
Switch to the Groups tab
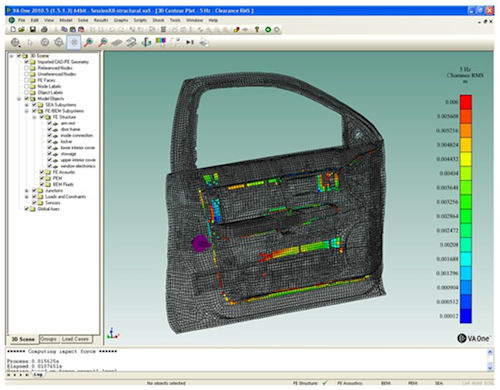(x=49, y=339)
